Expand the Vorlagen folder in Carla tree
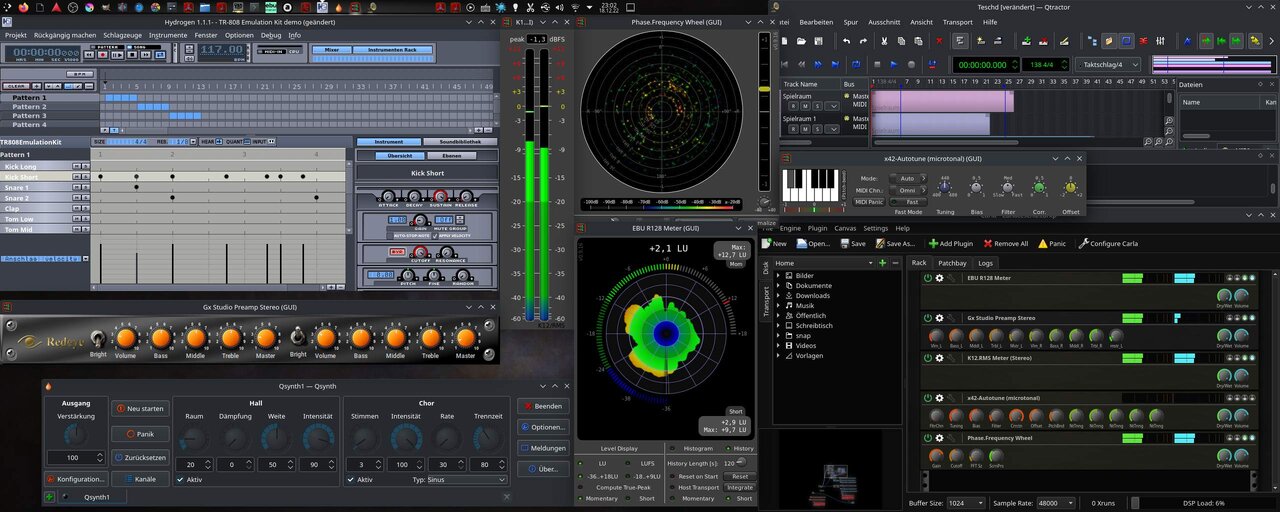1280x512 pixels. [x=779, y=355]
